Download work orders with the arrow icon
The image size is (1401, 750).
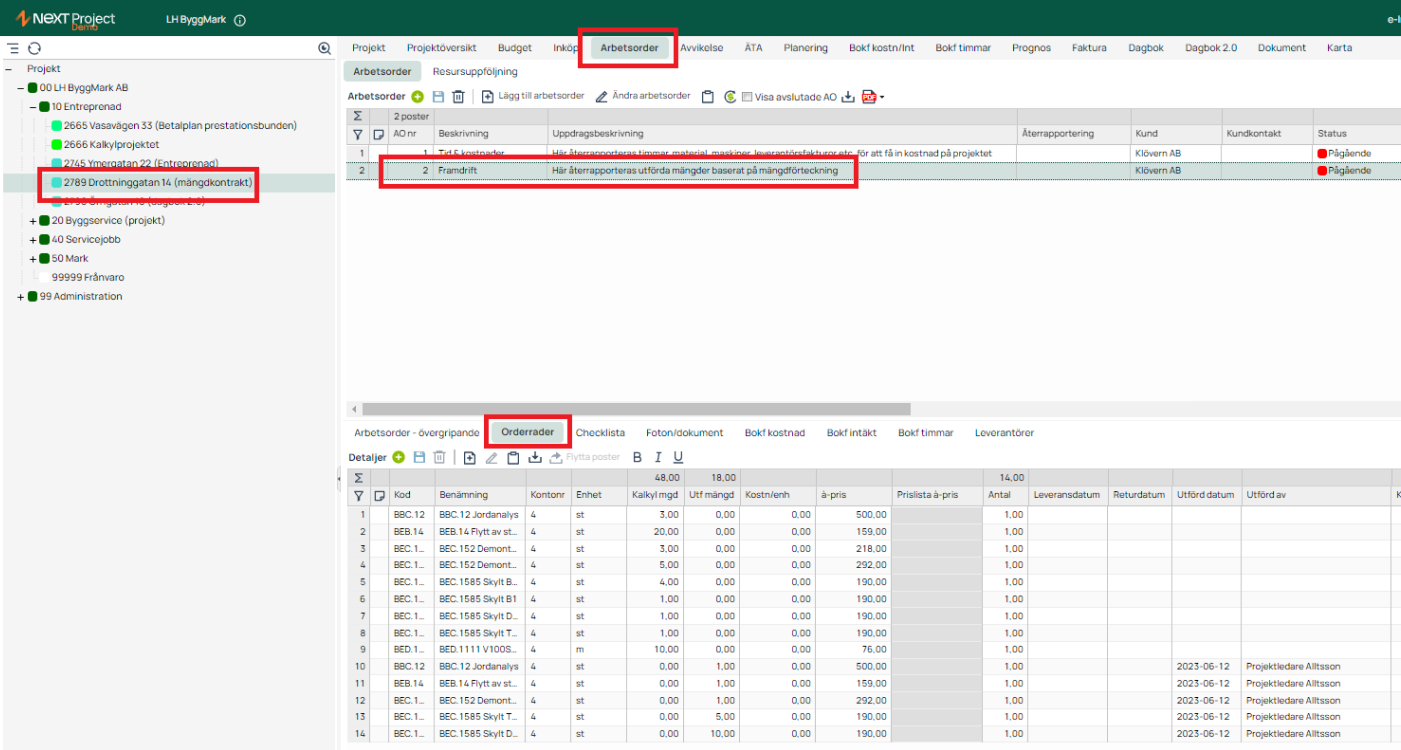[848, 97]
